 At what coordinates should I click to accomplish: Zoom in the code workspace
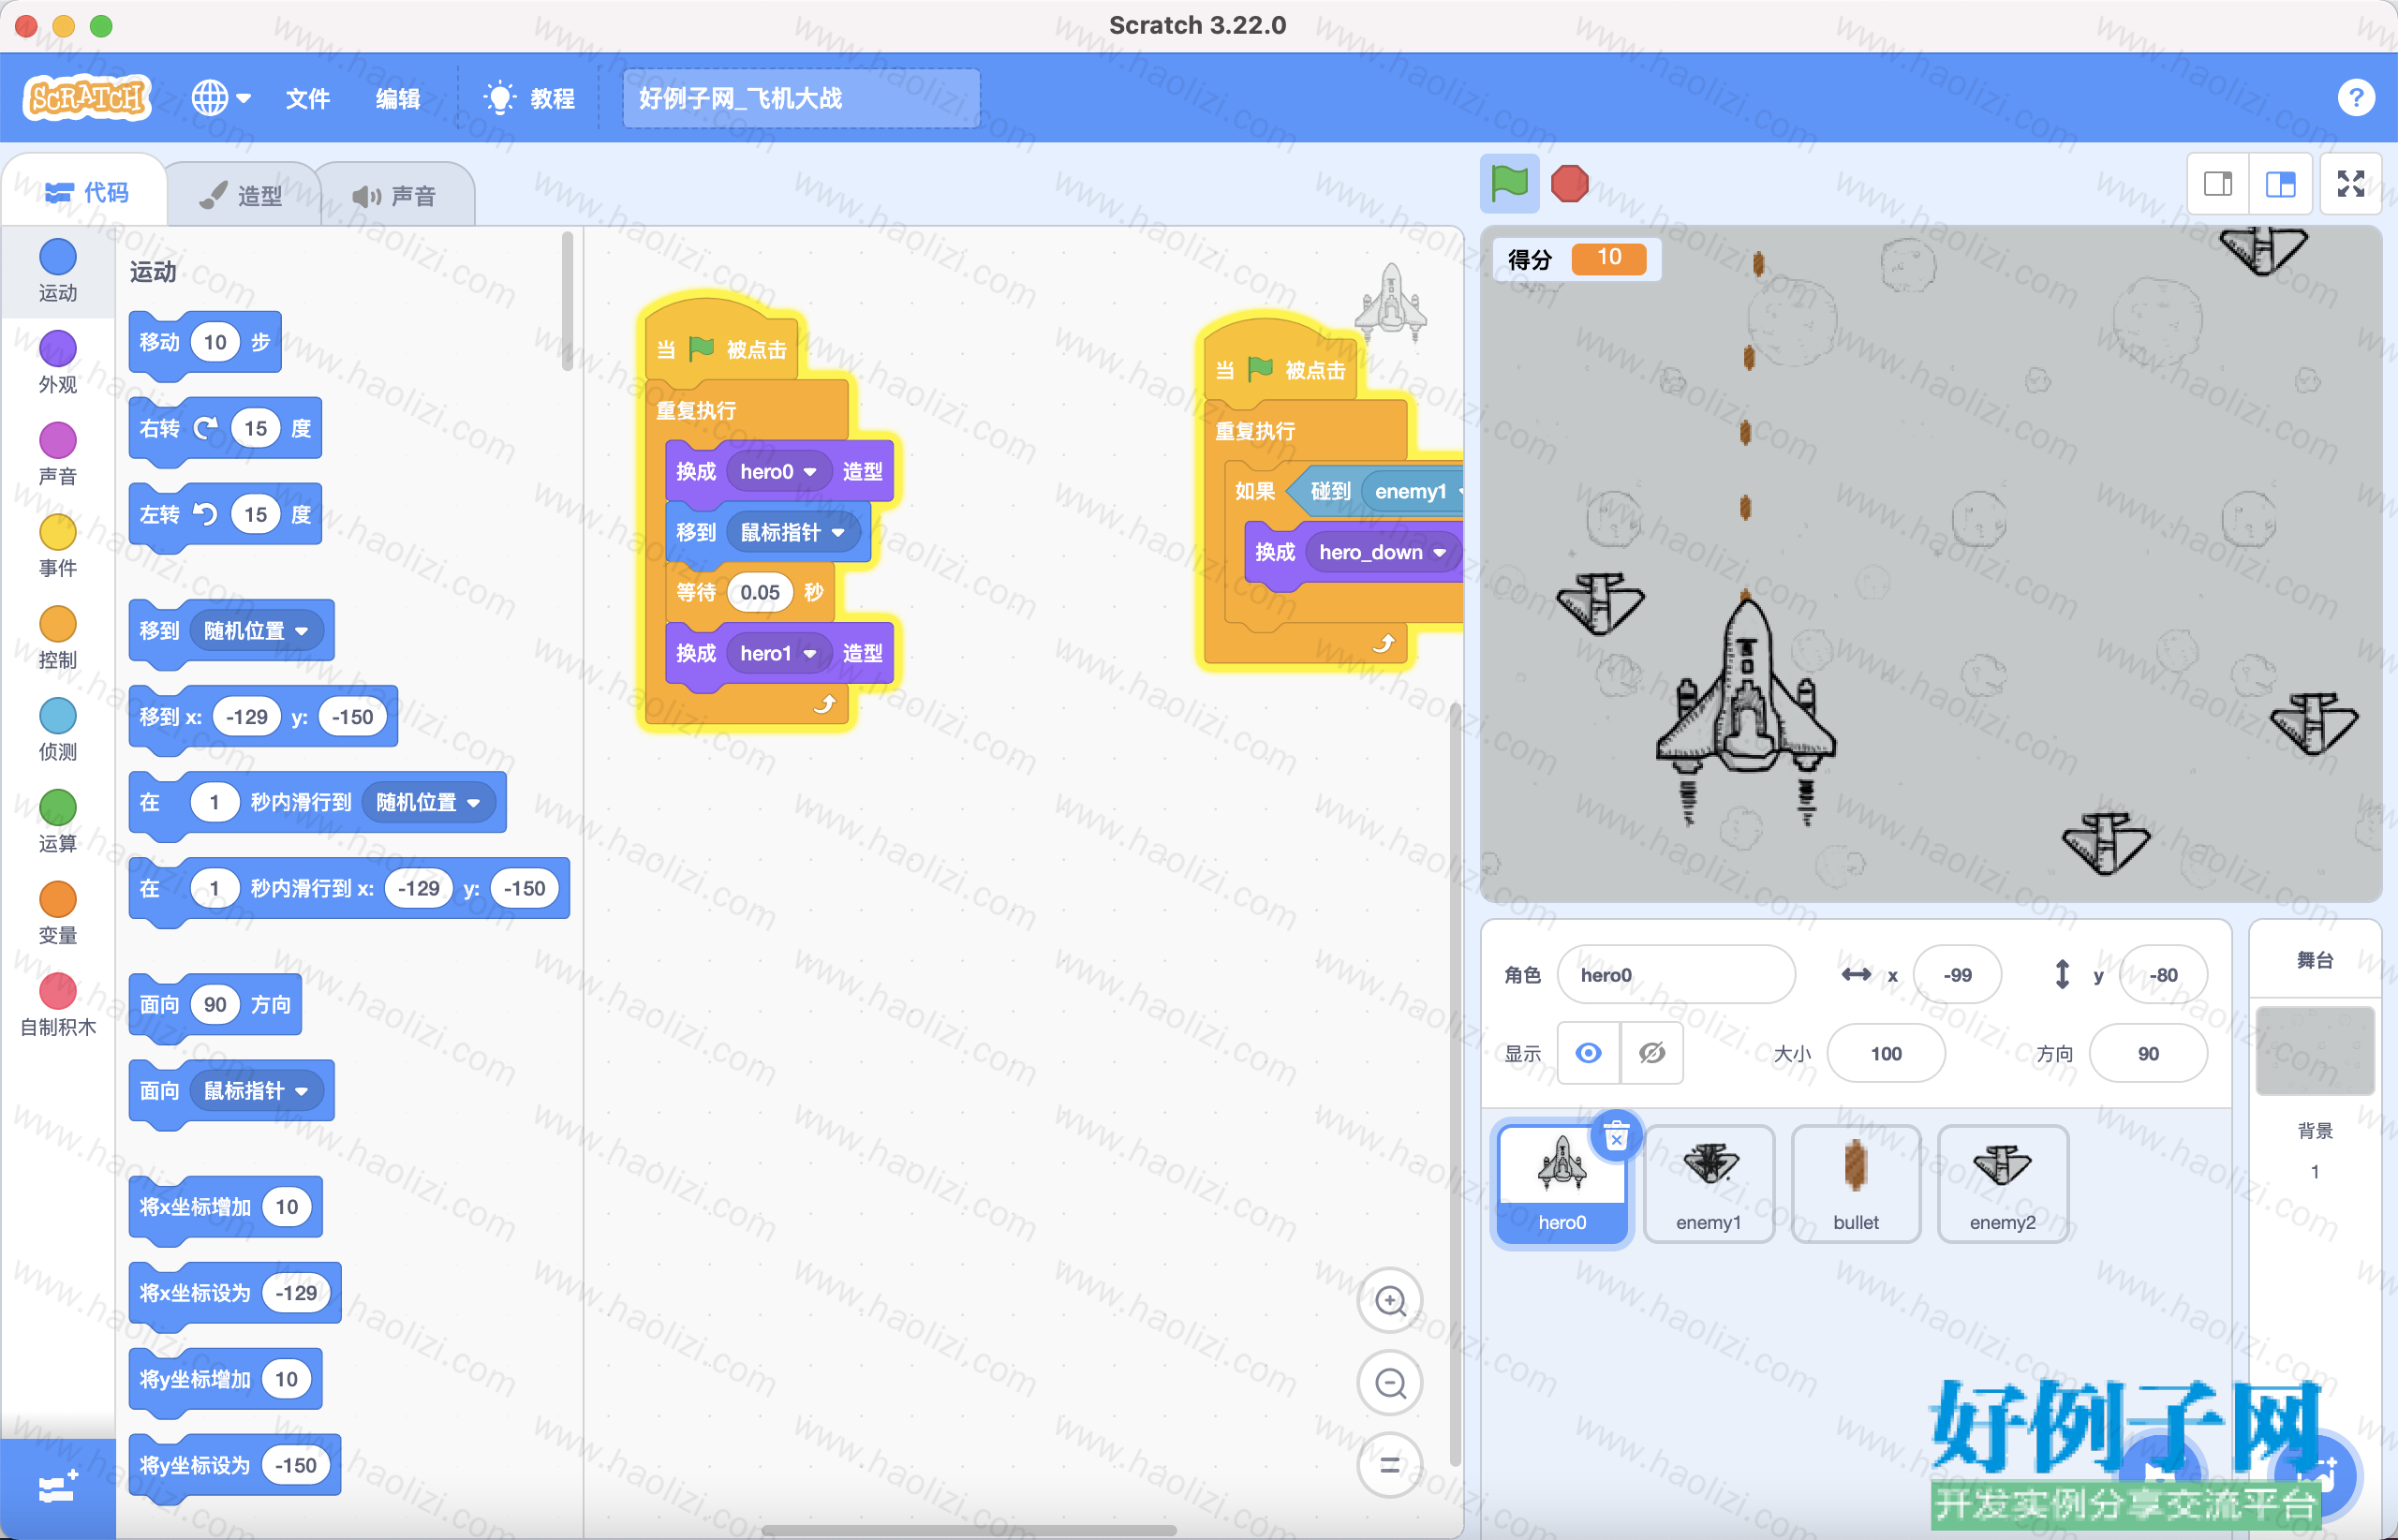click(x=1390, y=1300)
